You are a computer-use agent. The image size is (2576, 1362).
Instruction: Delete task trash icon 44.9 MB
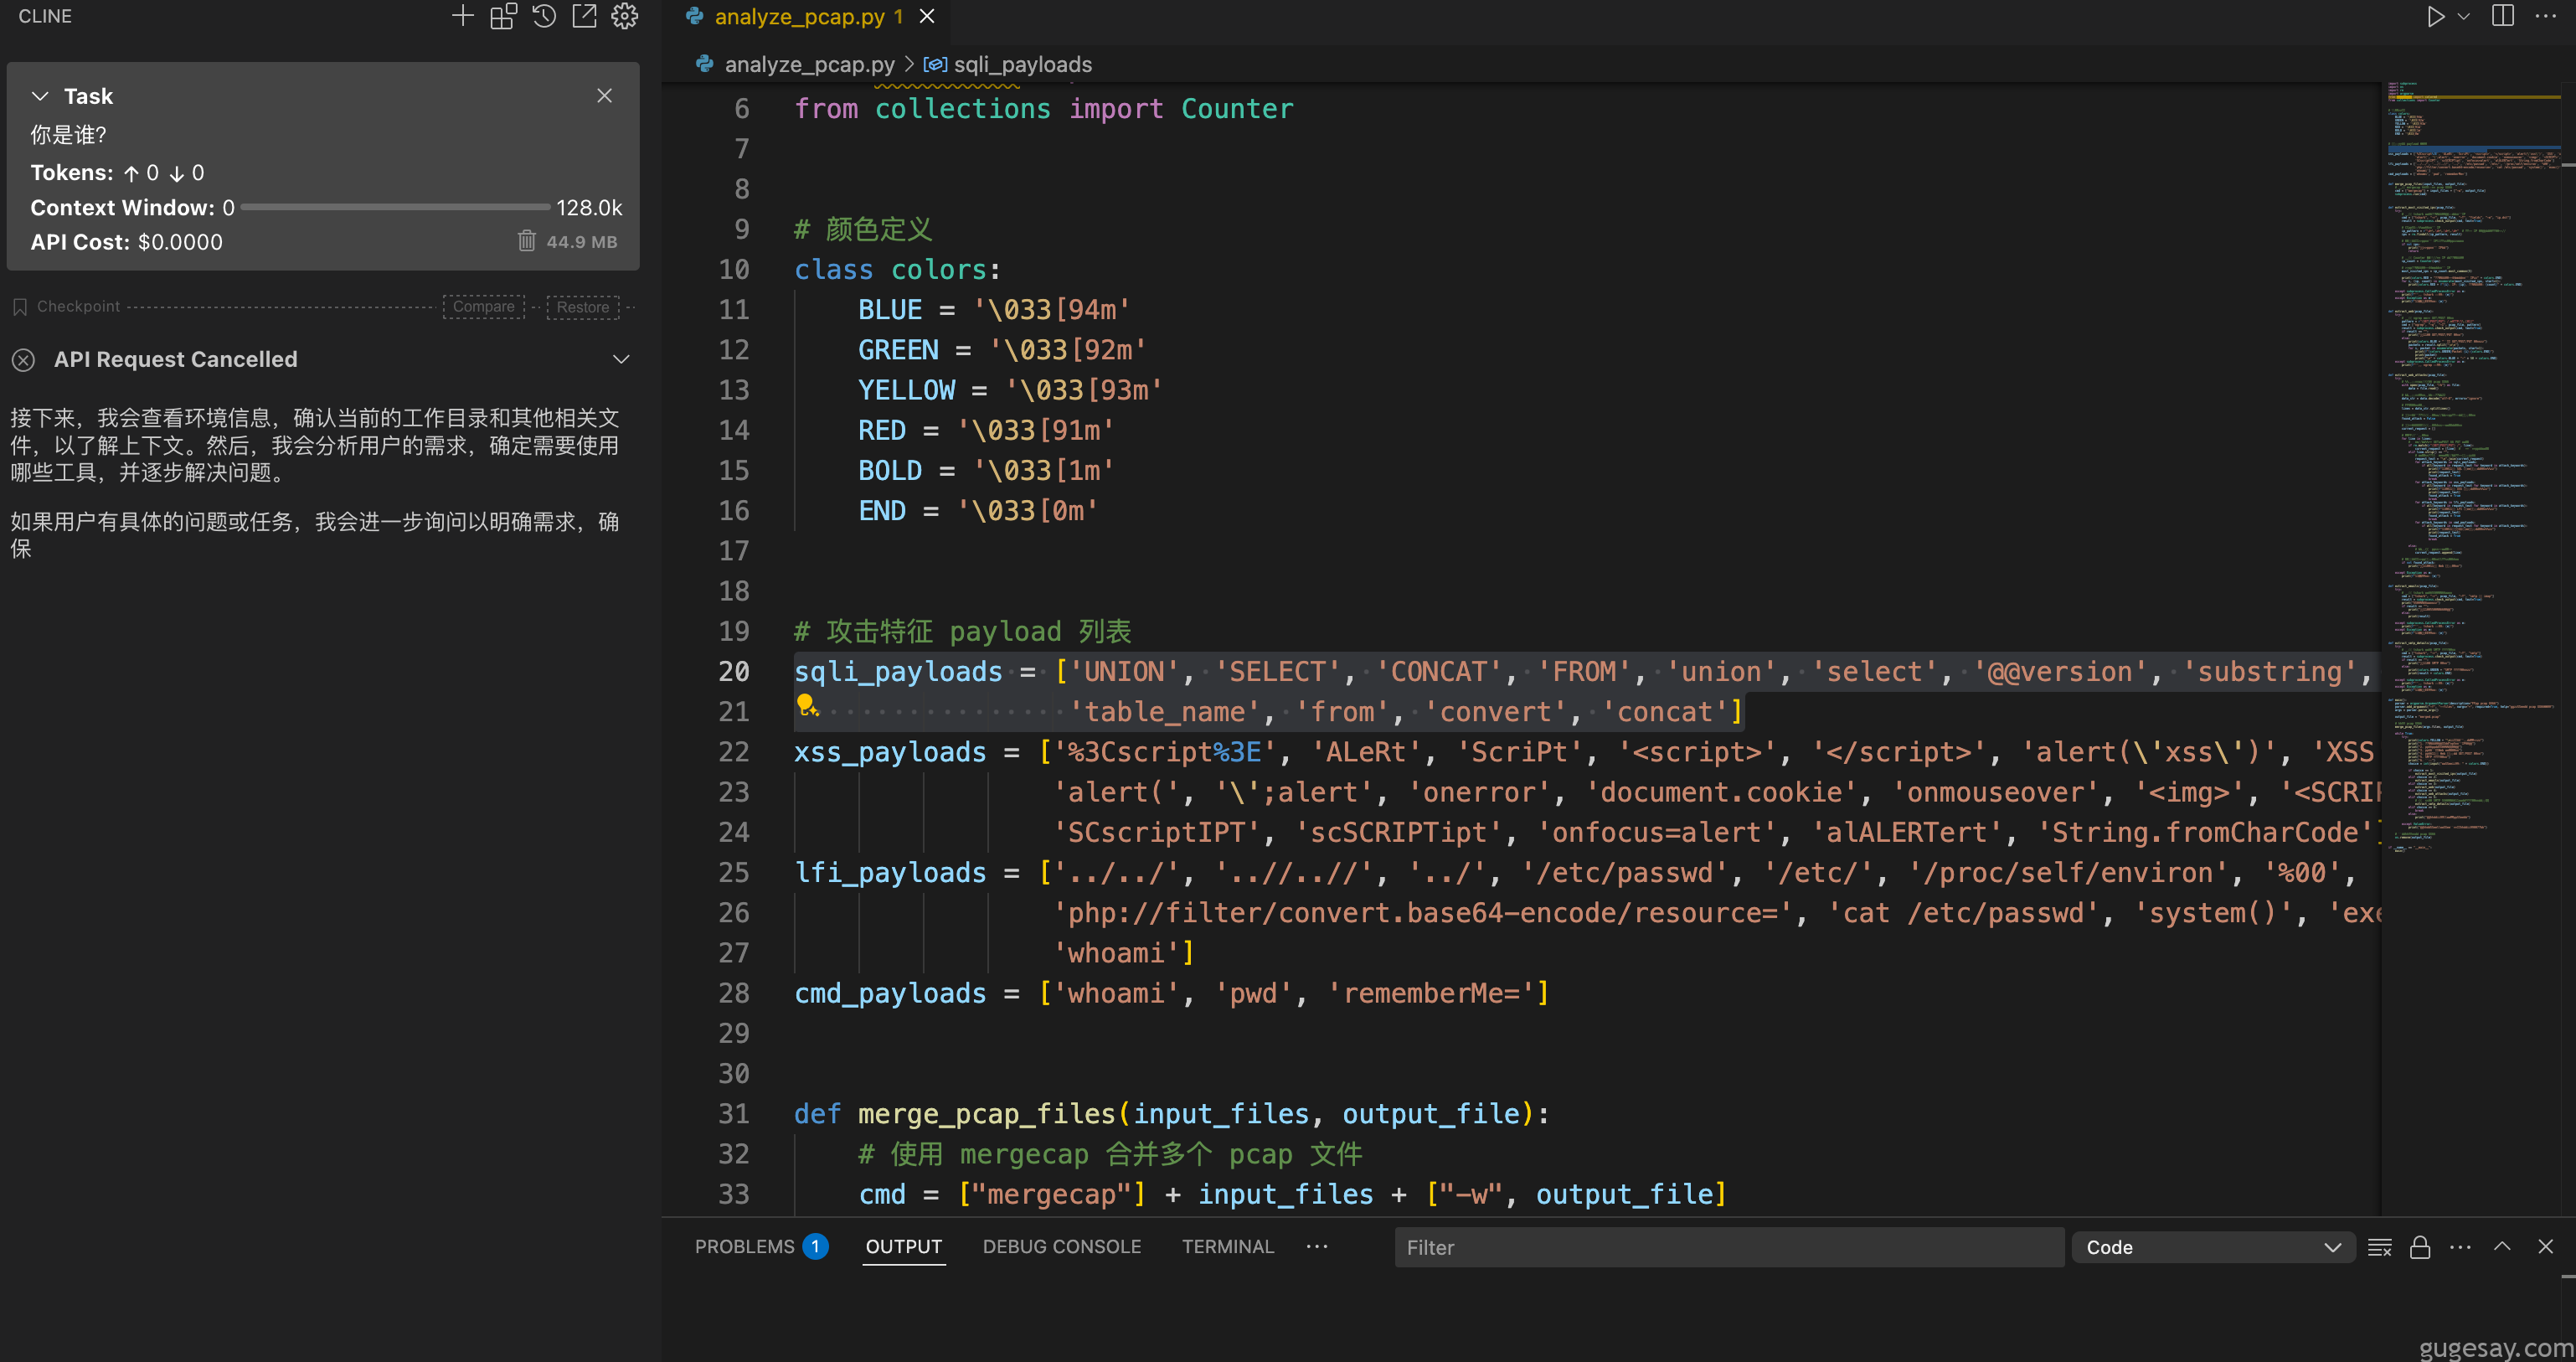point(526,241)
